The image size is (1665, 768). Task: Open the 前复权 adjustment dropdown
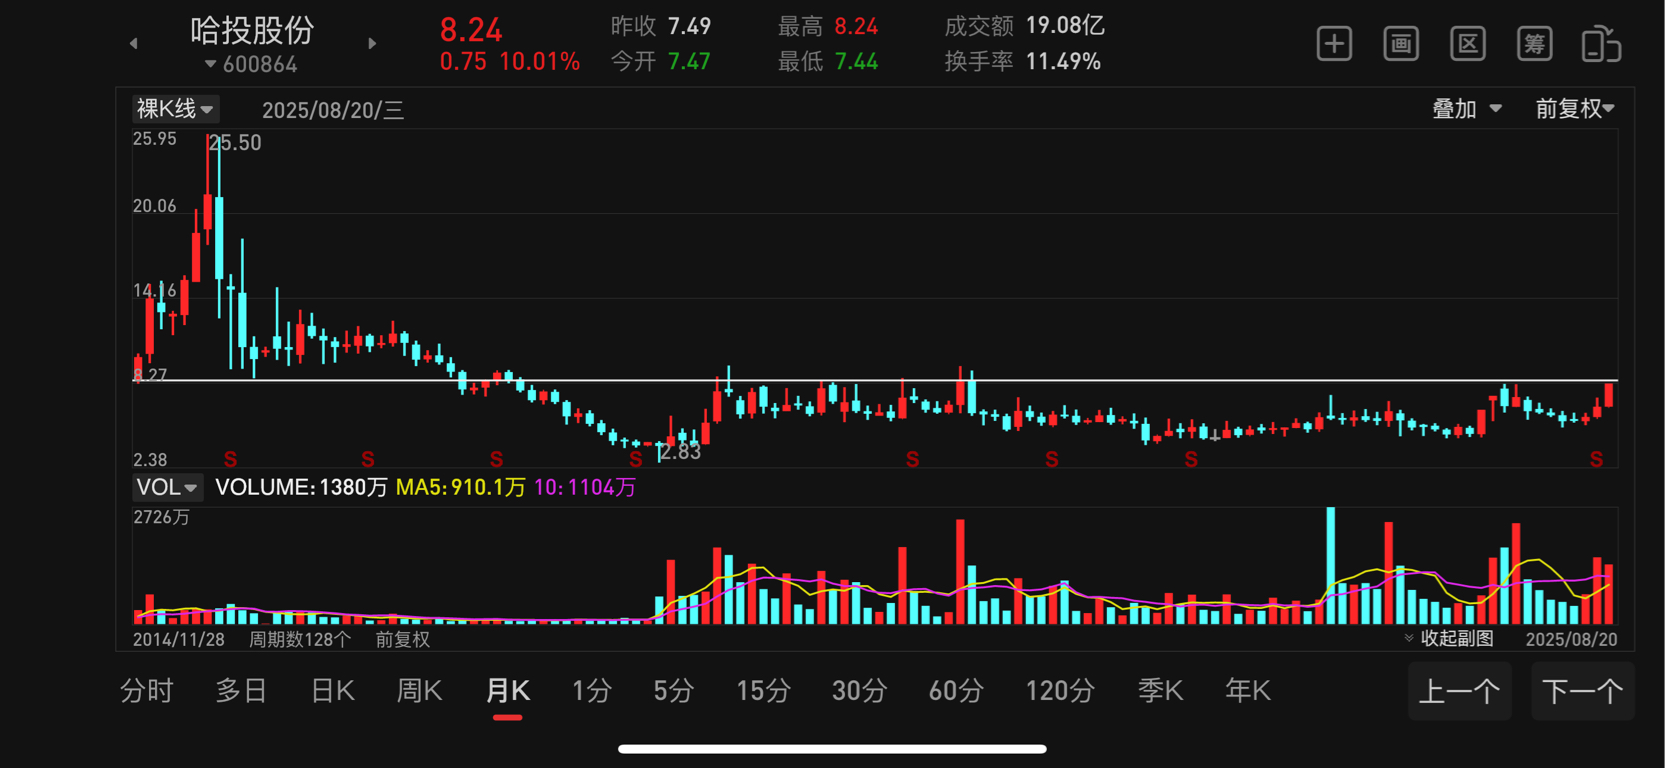coord(1575,109)
